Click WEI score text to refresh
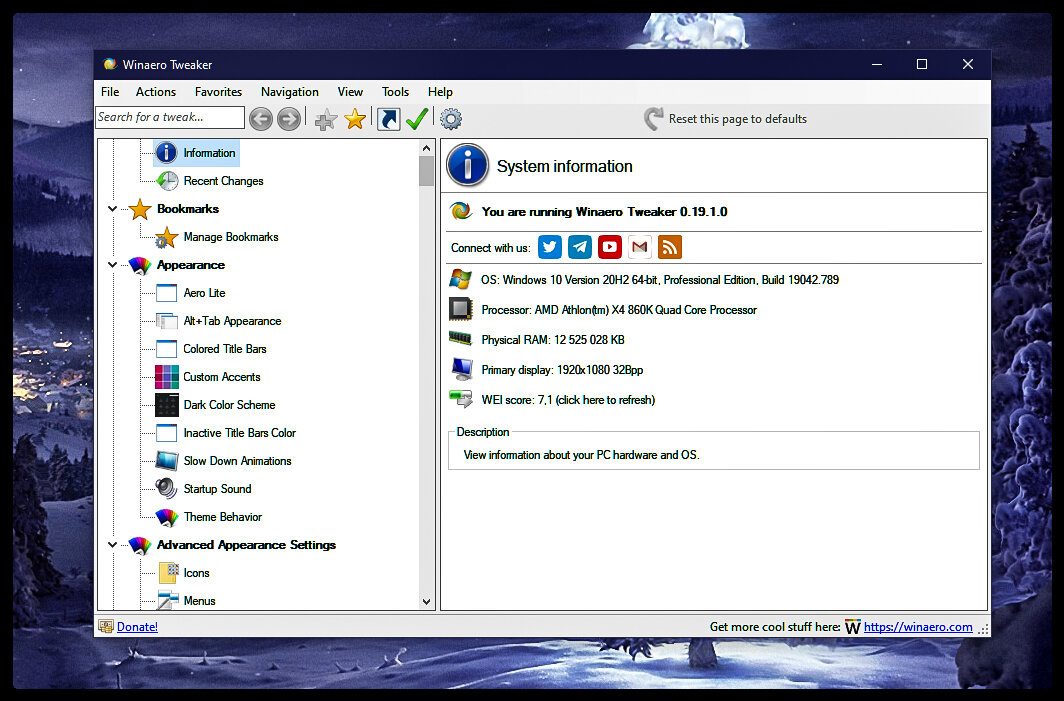 [569, 400]
